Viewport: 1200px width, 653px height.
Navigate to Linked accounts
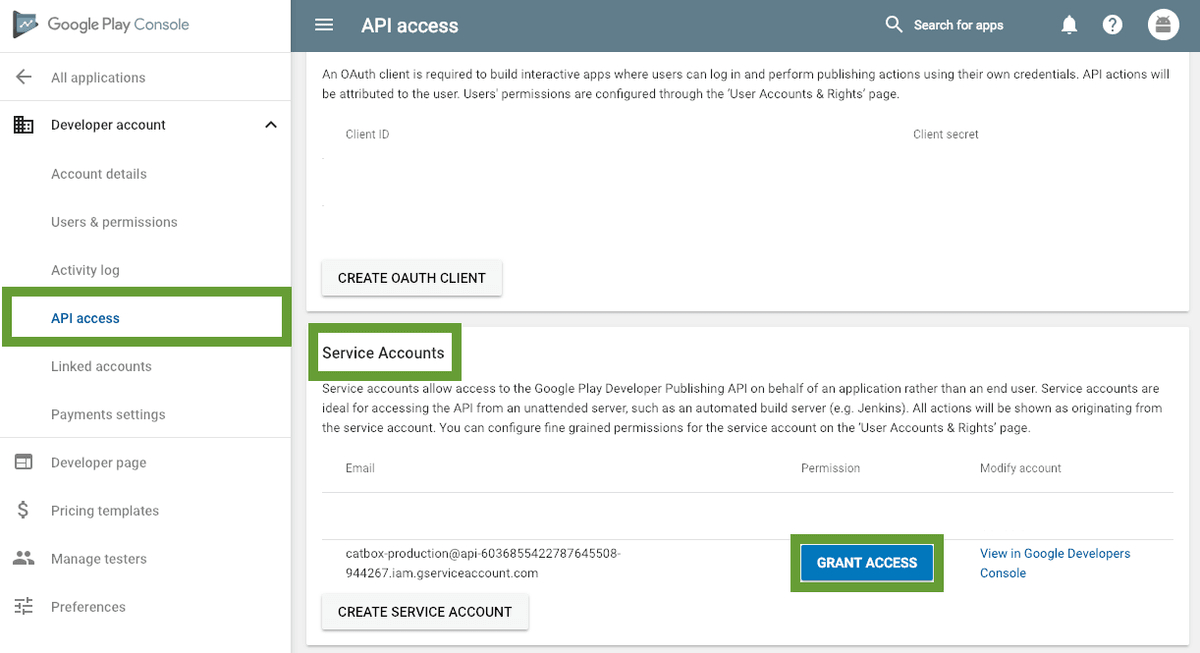(x=101, y=366)
